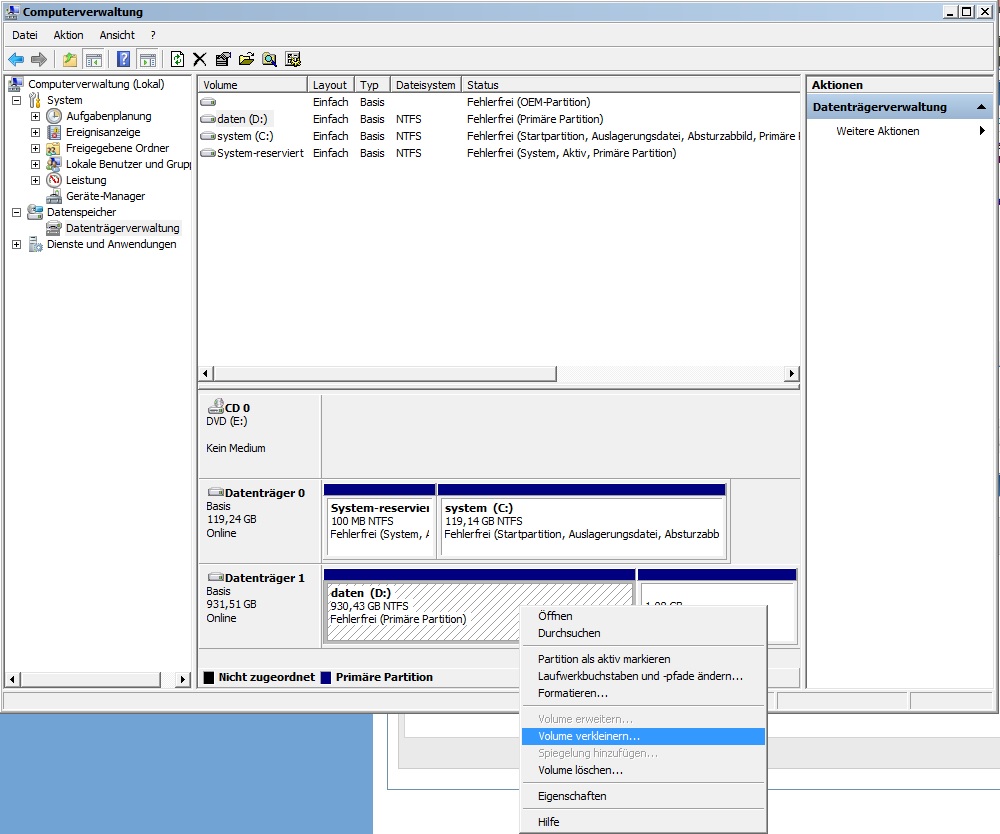
Task: Sort by the Dateisystem column header
Action: [425, 85]
